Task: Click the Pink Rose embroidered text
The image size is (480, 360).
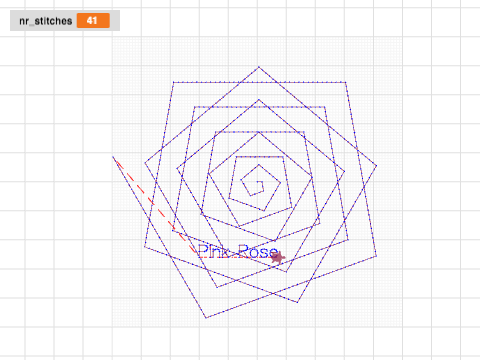Action: (x=238, y=252)
